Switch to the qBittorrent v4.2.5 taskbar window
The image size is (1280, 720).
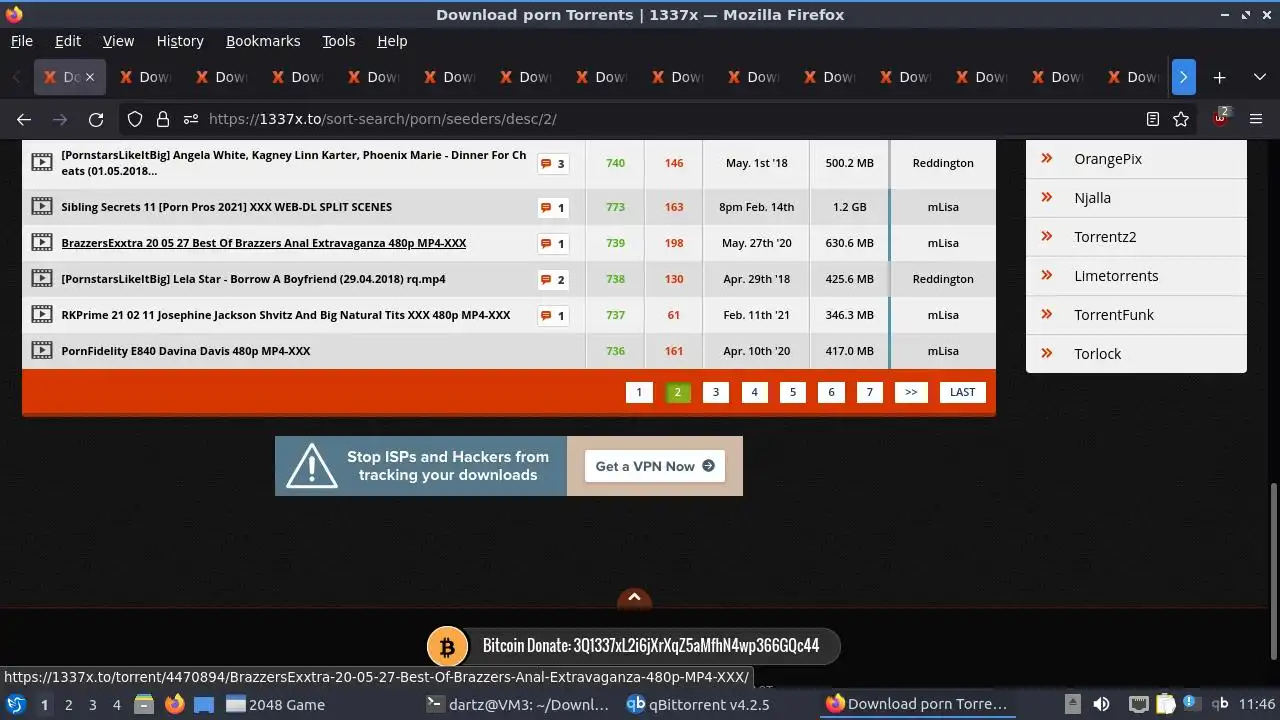click(x=698, y=705)
